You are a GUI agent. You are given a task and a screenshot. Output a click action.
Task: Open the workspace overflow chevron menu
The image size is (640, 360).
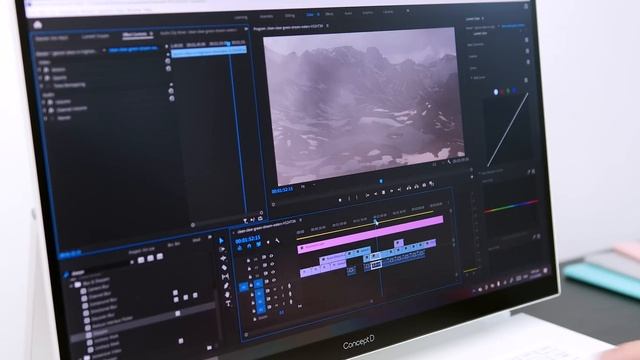pos(407,12)
